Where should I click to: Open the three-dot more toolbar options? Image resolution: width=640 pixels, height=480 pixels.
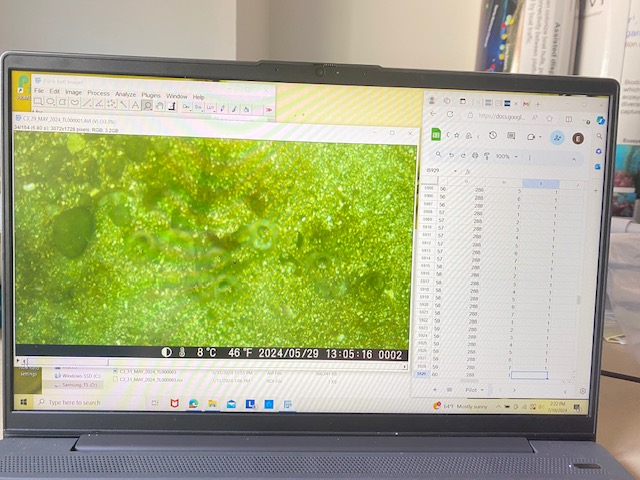530,158
